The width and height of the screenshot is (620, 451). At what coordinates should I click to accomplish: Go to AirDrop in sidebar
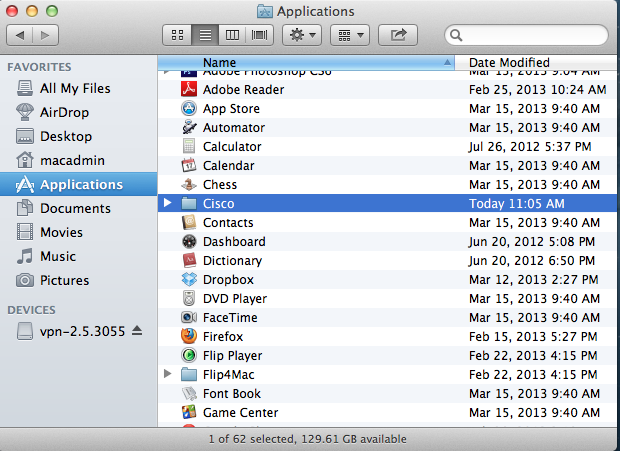[66, 112]
